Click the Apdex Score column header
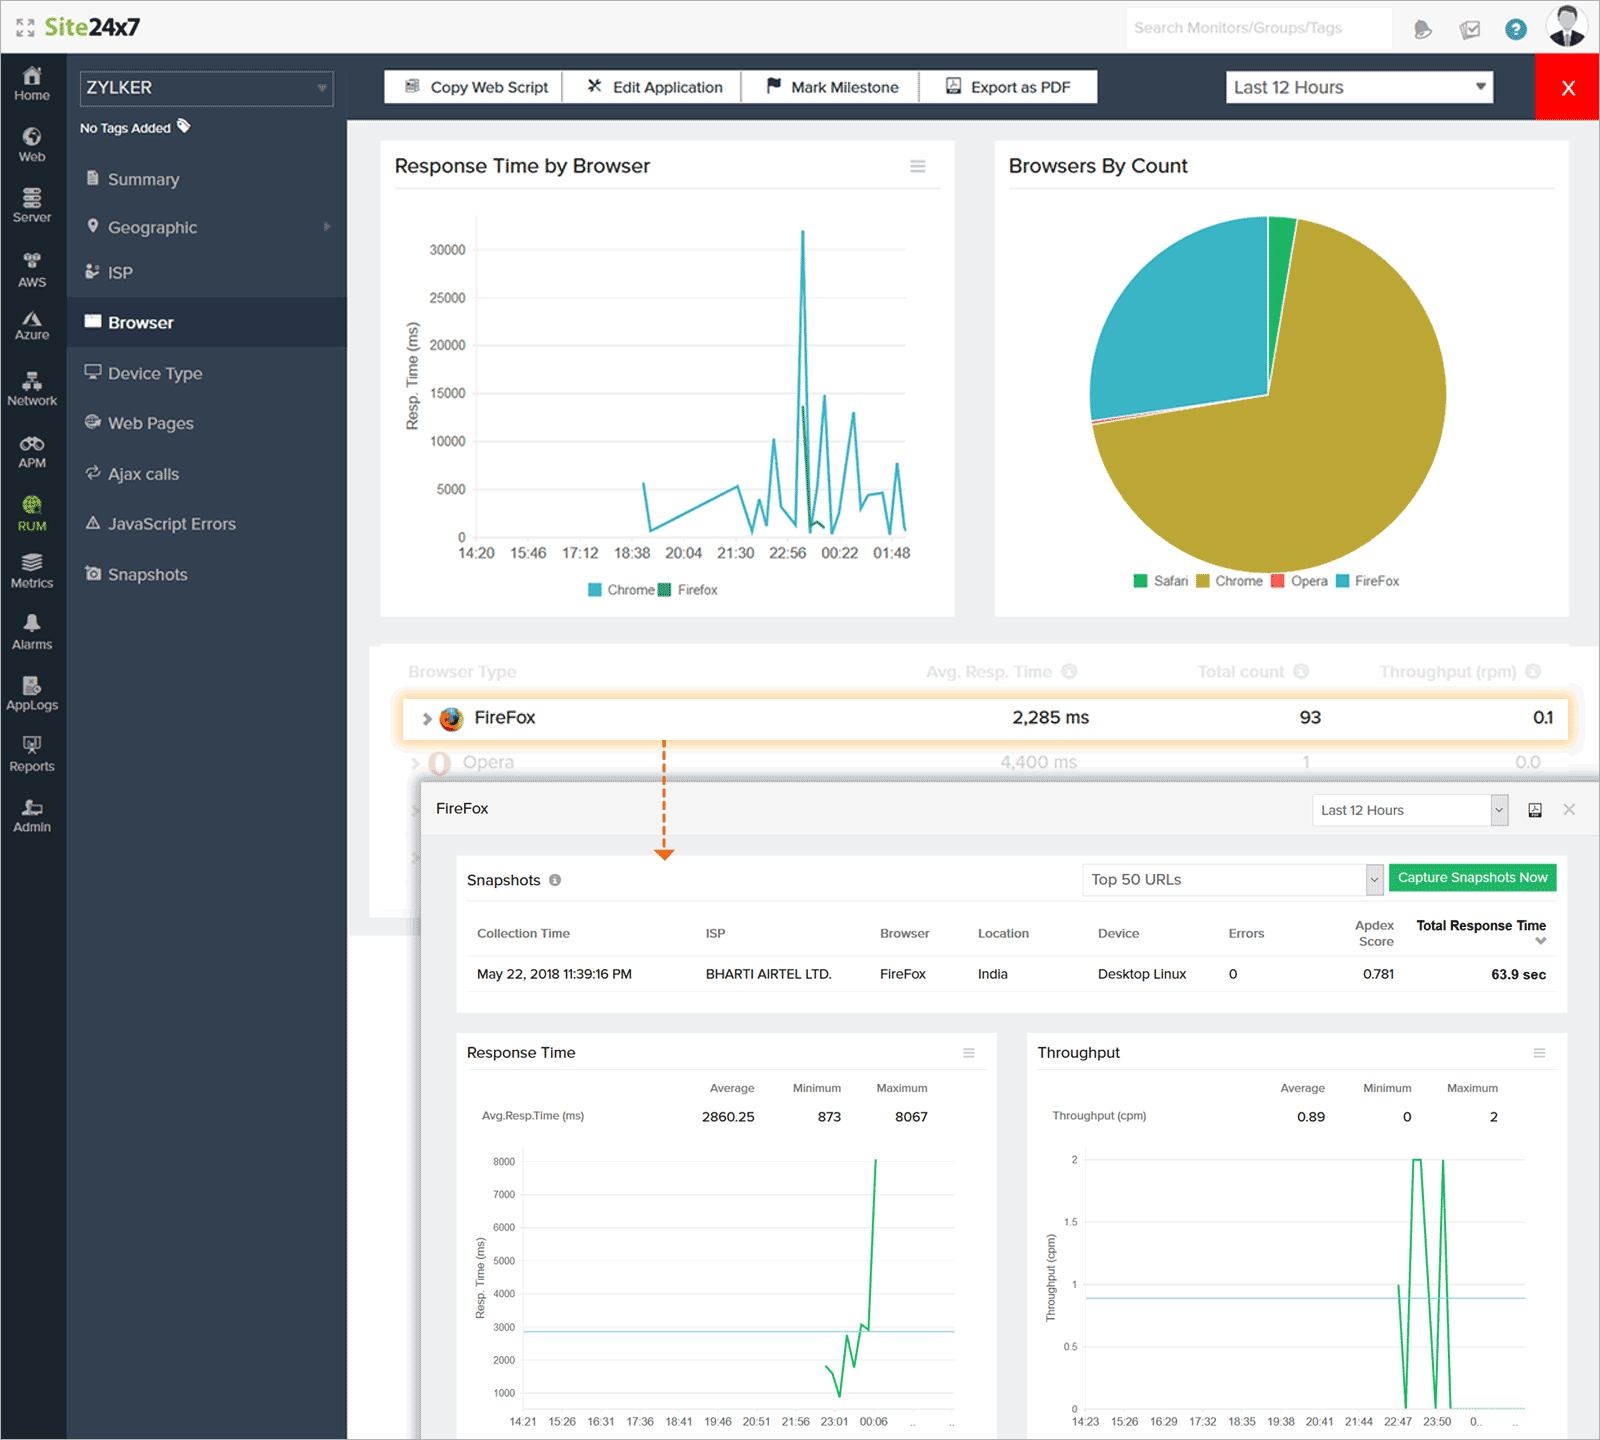 point(1375,934)
